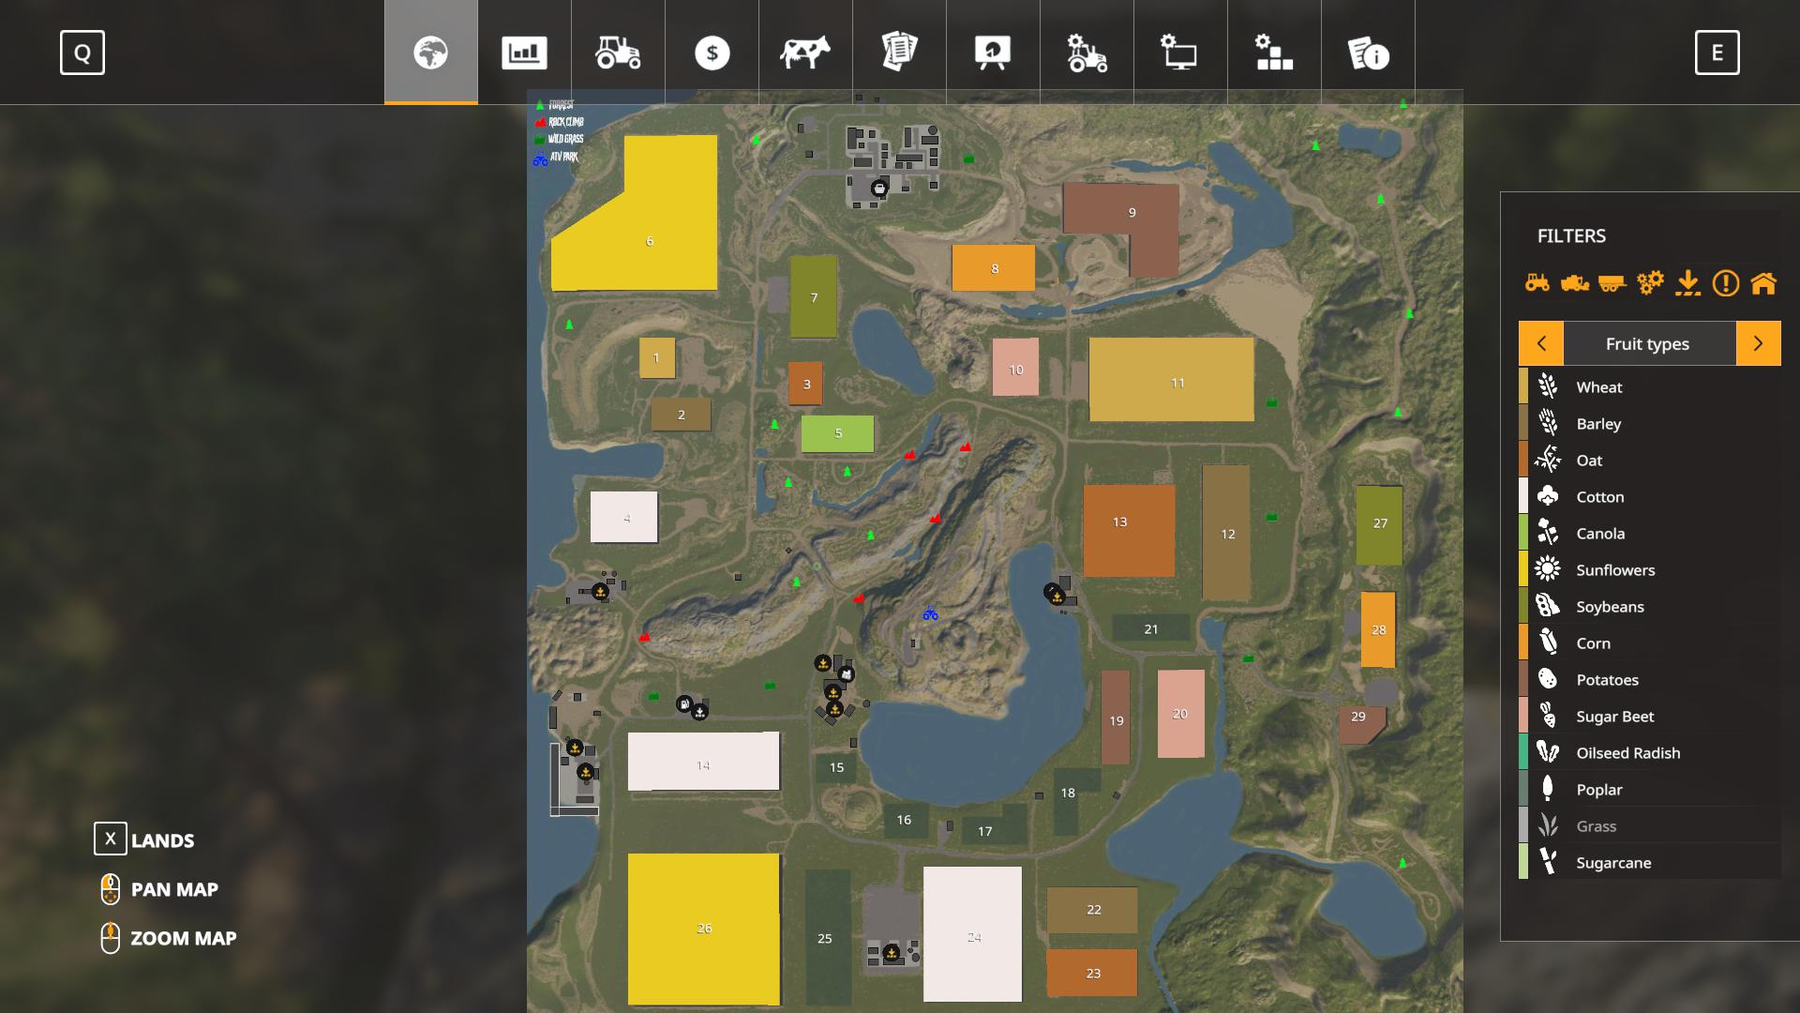
Task: Toggle the exclamation mark map filter
Action: point(1726,283)
